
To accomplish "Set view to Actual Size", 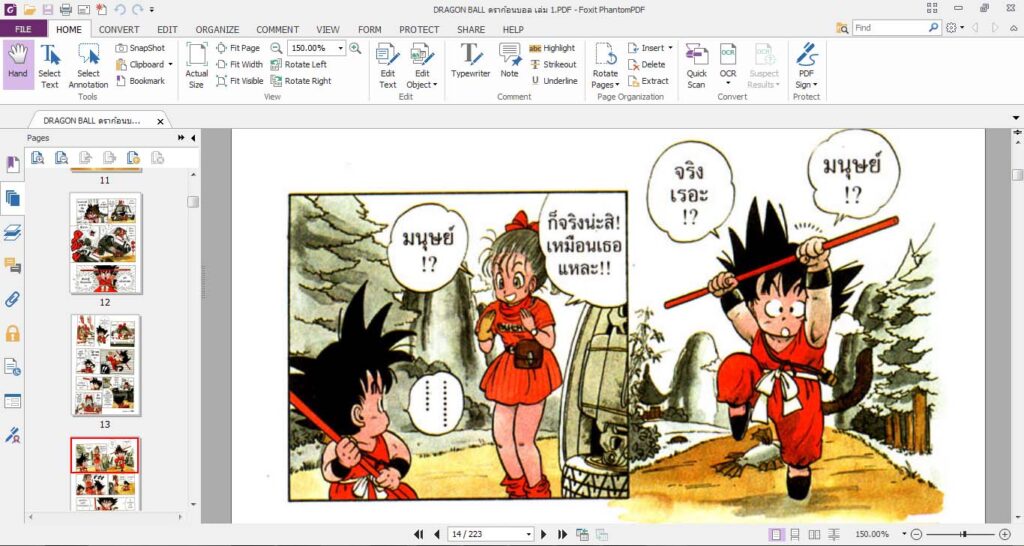I will coord(197,66).
